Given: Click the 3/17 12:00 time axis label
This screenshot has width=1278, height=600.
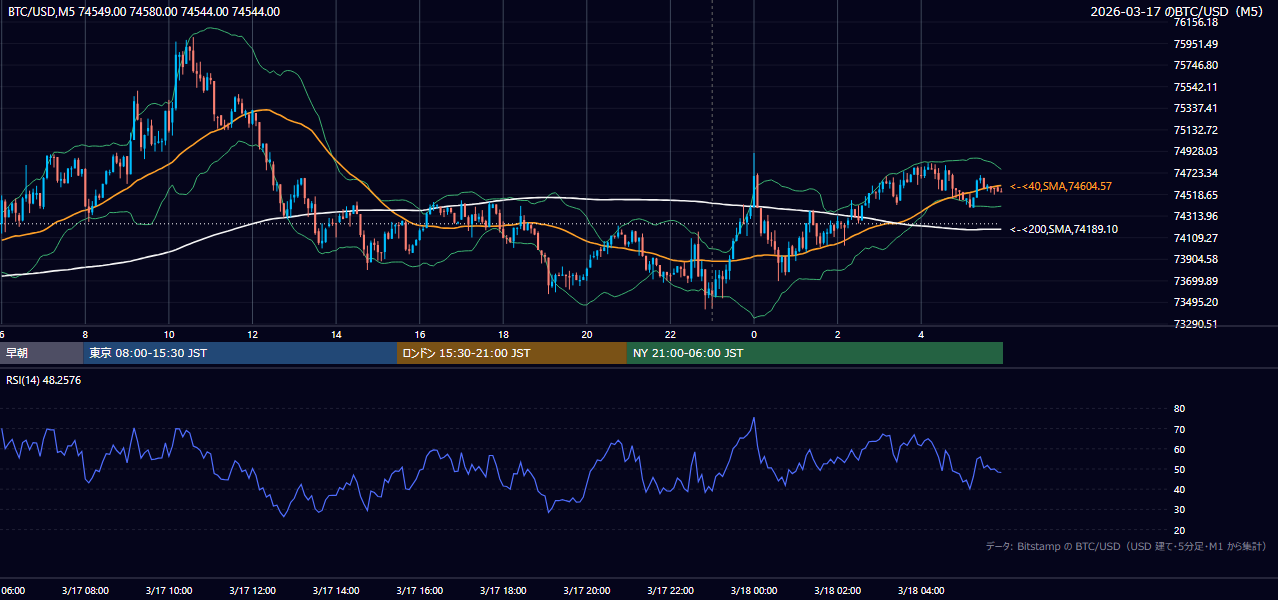Looking at the screenshot, I should [252, 591].
